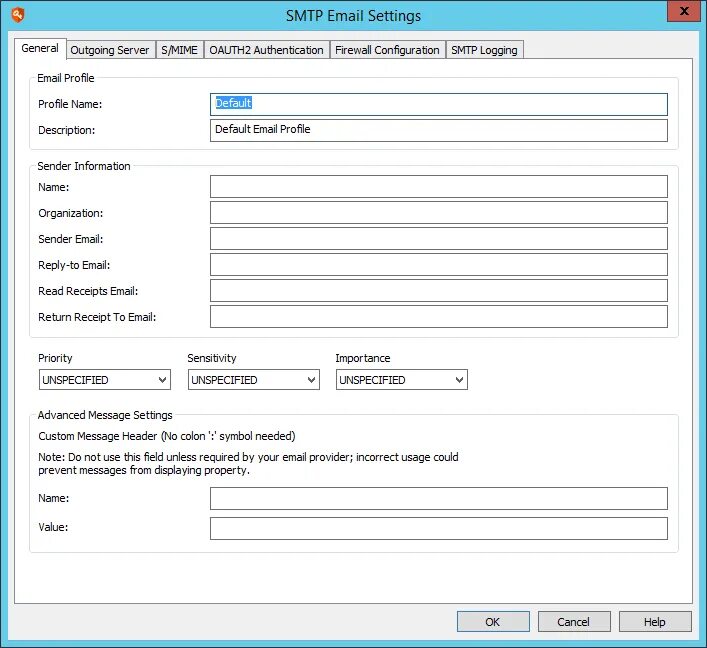Go to the SMTP Logging tab
Screen dimensions: 707x648
point(484,50)
